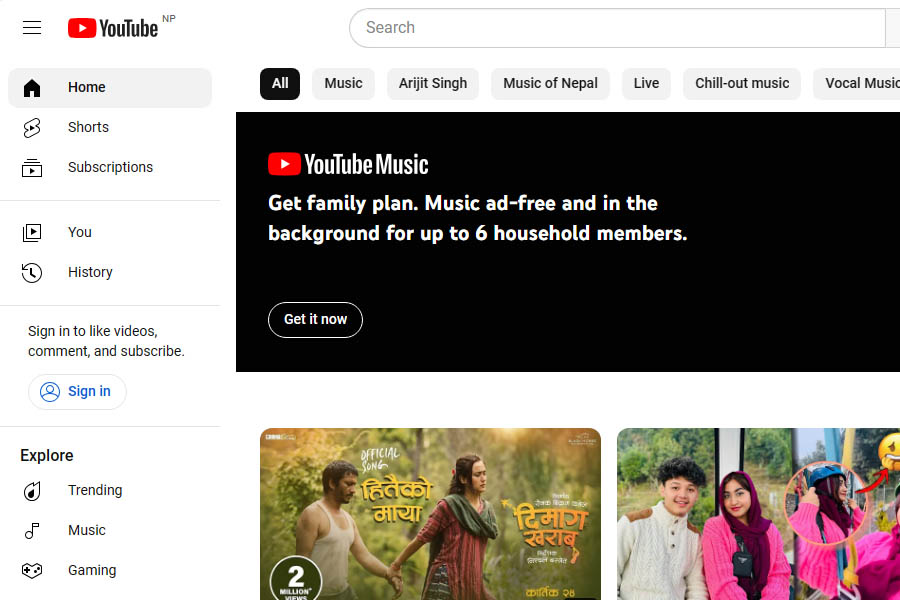Image resolution: width=900 pixels, height=600 pixels.
Task: Select the Music of Nepal chip
Action: coord(550,84)
